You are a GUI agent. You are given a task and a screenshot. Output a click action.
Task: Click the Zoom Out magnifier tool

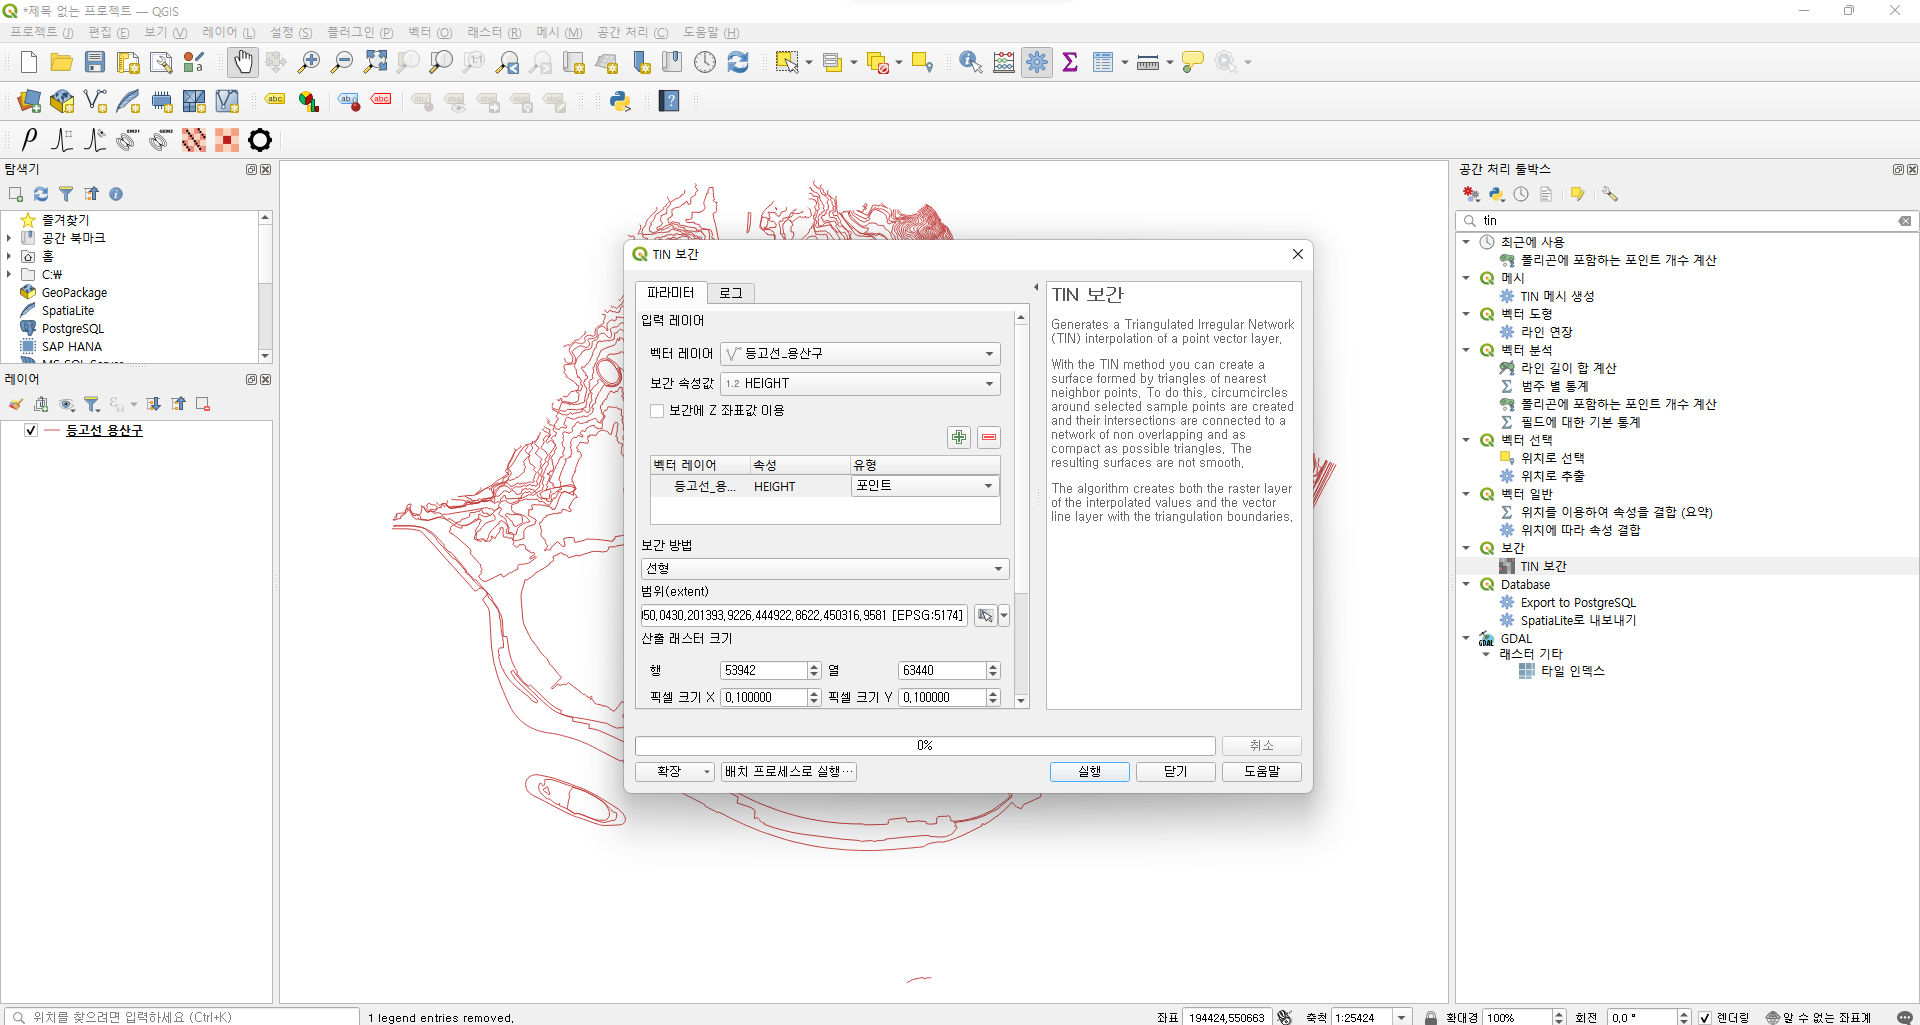pos(342,62)
